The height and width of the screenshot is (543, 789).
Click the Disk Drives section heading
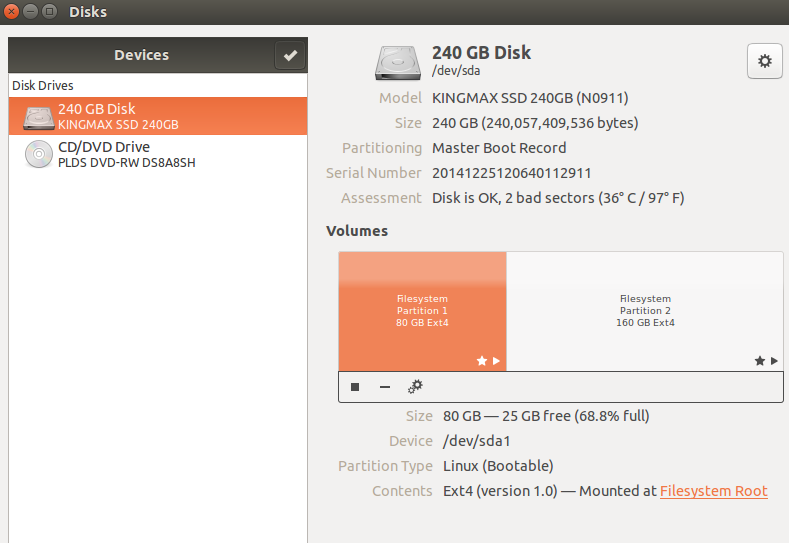pos(43,86)
